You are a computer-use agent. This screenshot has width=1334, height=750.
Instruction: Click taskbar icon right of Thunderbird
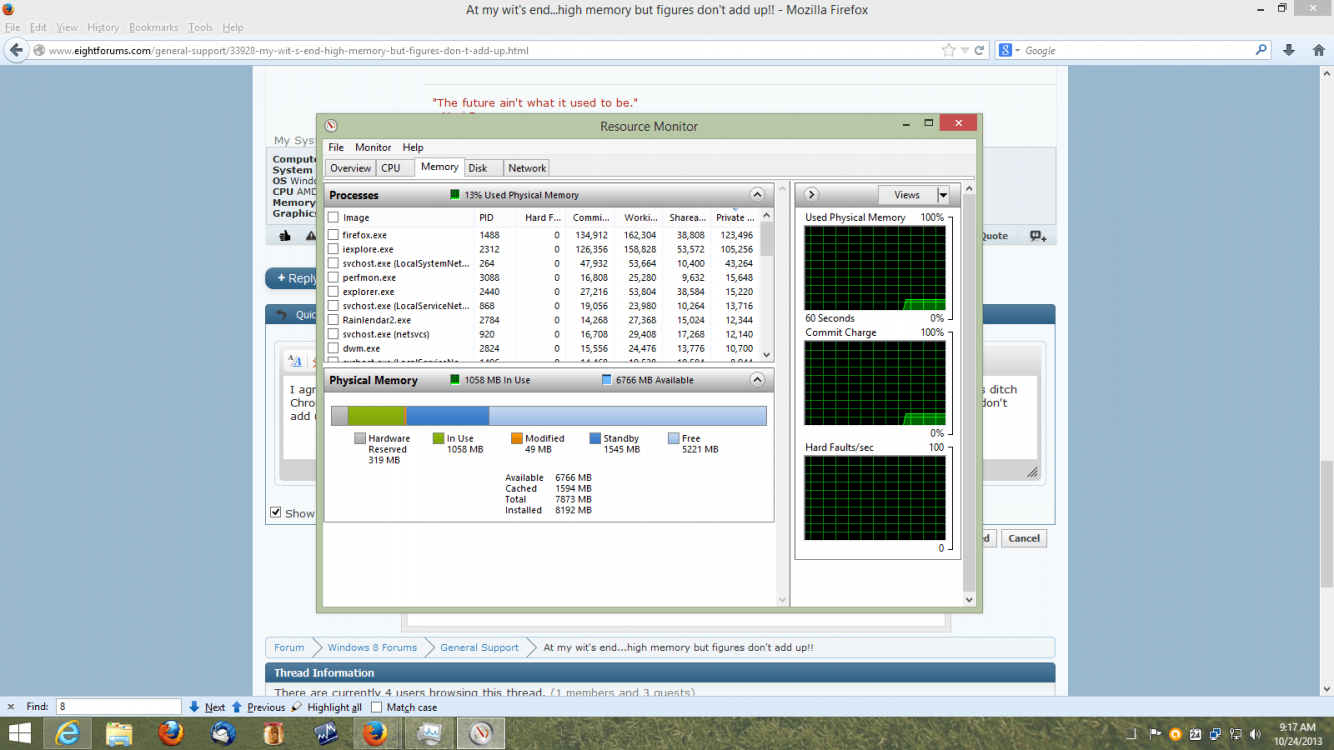click(274, 734)
